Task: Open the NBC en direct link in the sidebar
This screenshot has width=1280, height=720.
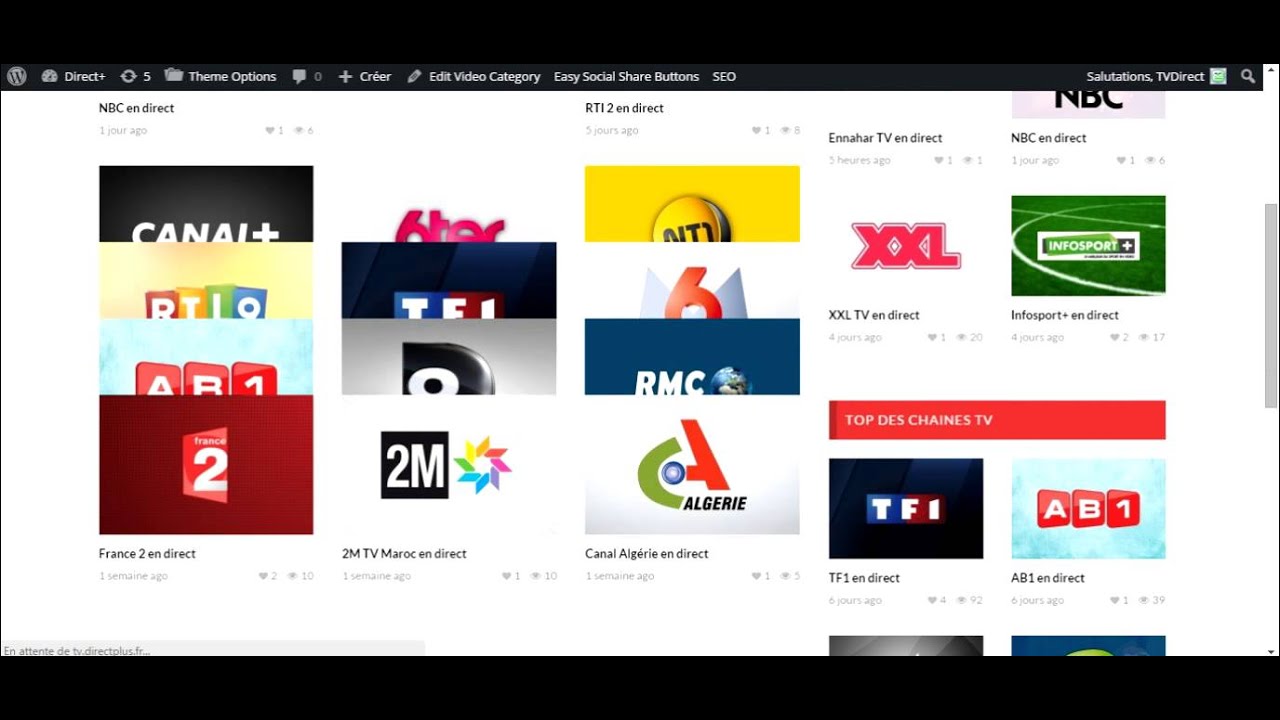Action: 1048,138
